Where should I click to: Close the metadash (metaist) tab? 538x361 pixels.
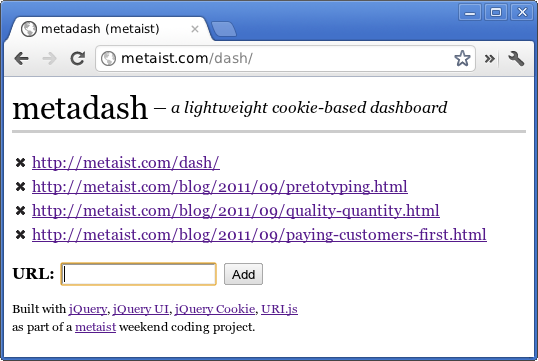(x=195, y=29)
